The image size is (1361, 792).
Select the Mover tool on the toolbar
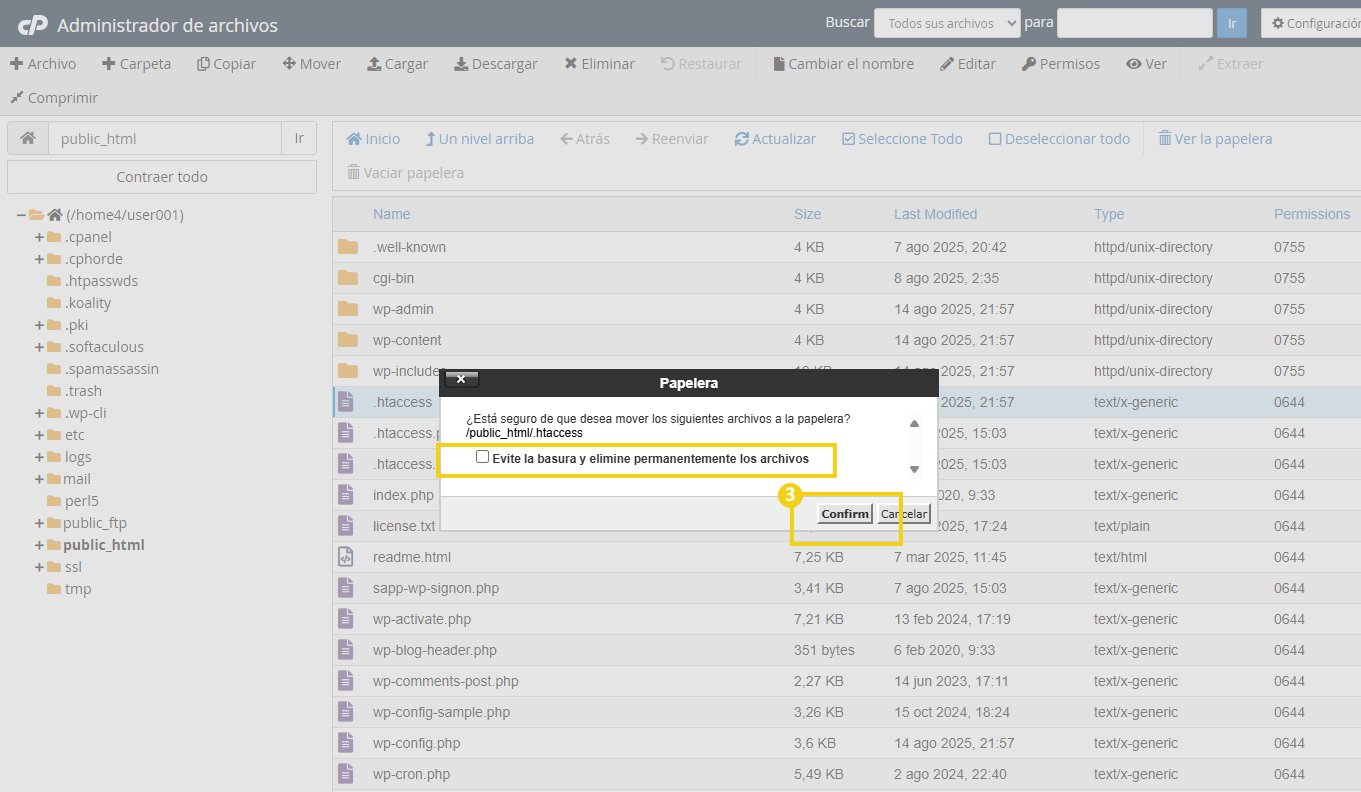coord(311,63)
